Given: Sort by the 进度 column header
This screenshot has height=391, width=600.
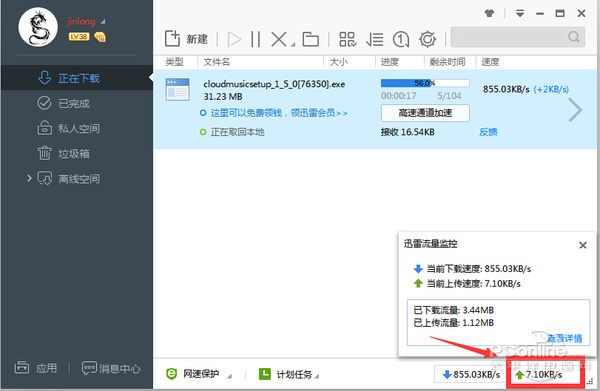Looking at the screenshot, I should pyautogui.click(x=390, y=62).
